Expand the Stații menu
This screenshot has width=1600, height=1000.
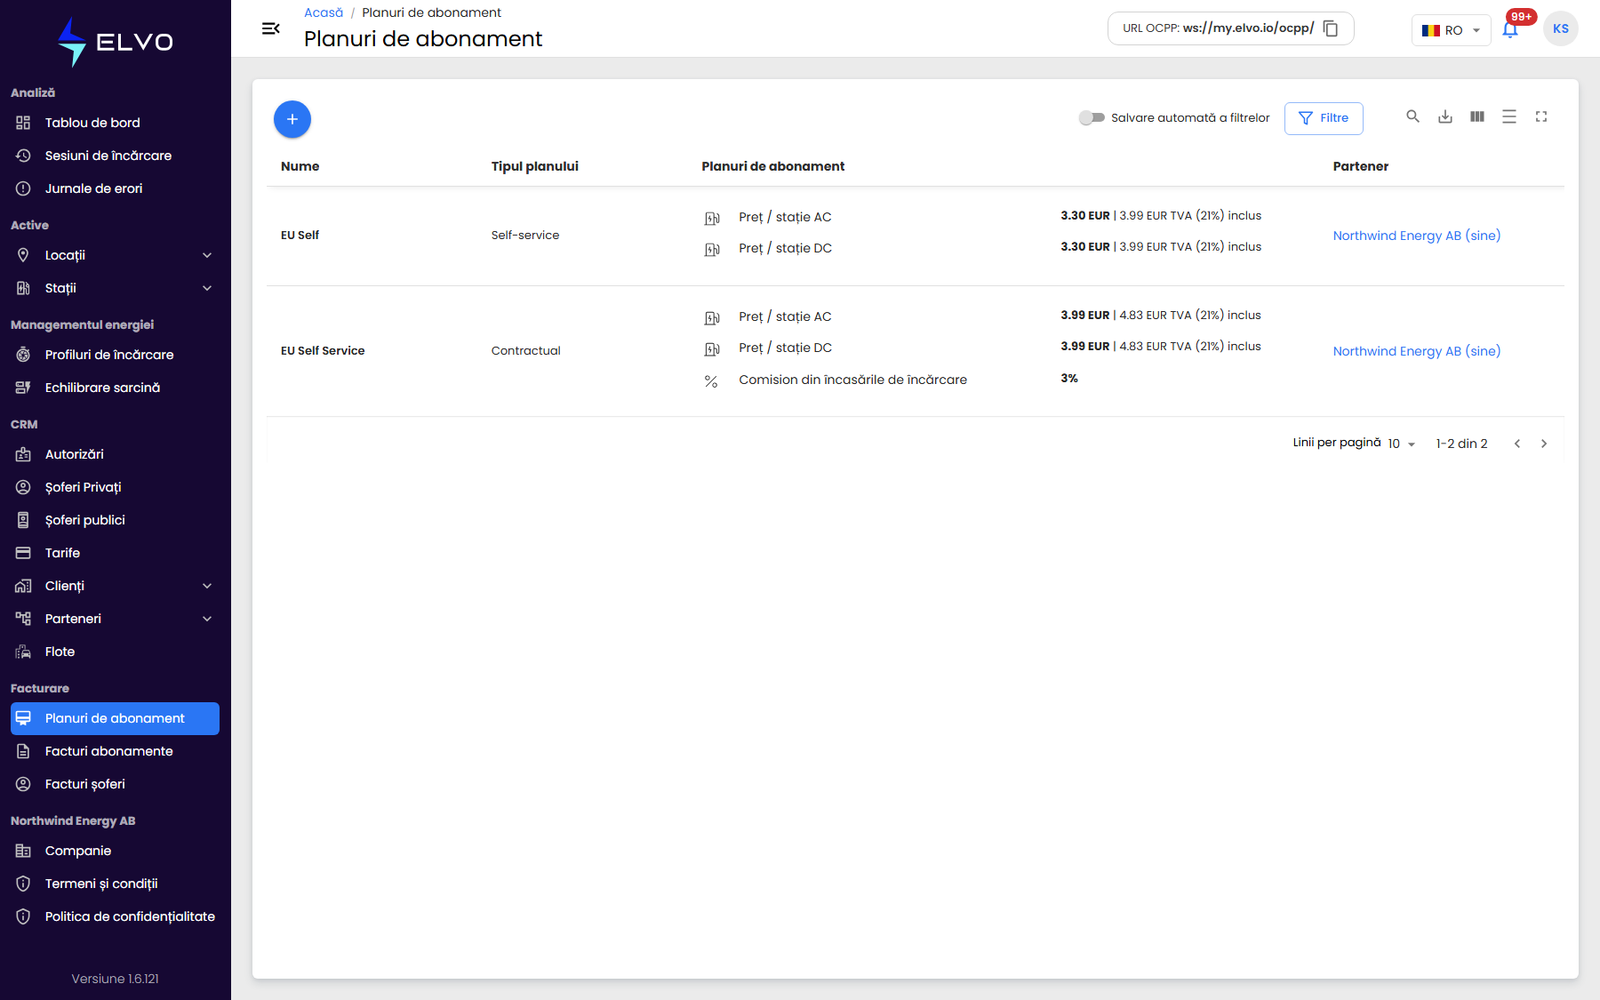pyautogui.click(x=115, y=288)
